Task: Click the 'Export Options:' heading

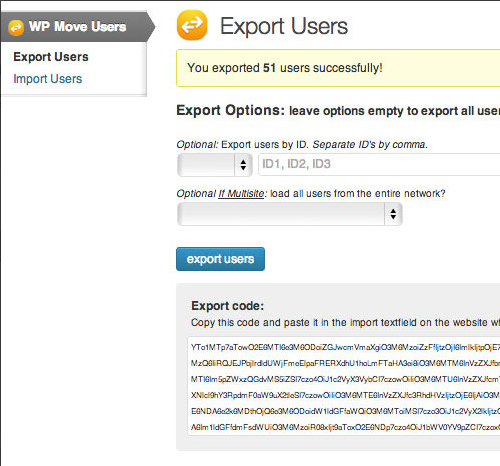Action: (231, 110)
